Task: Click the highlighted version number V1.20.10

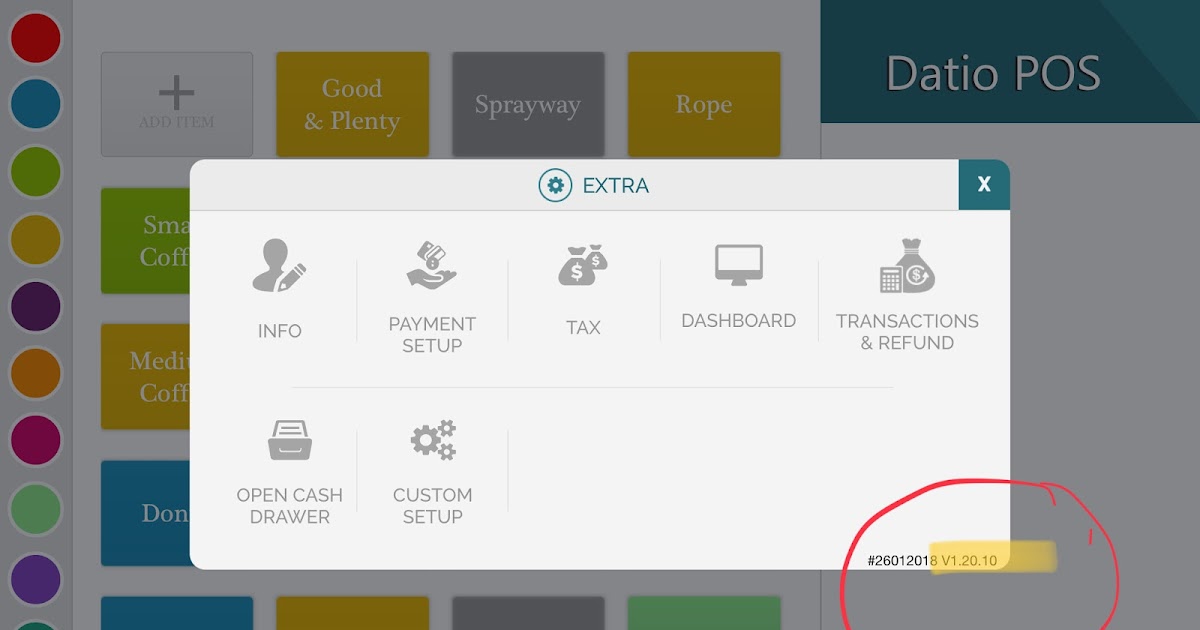Action: point(968,560)
